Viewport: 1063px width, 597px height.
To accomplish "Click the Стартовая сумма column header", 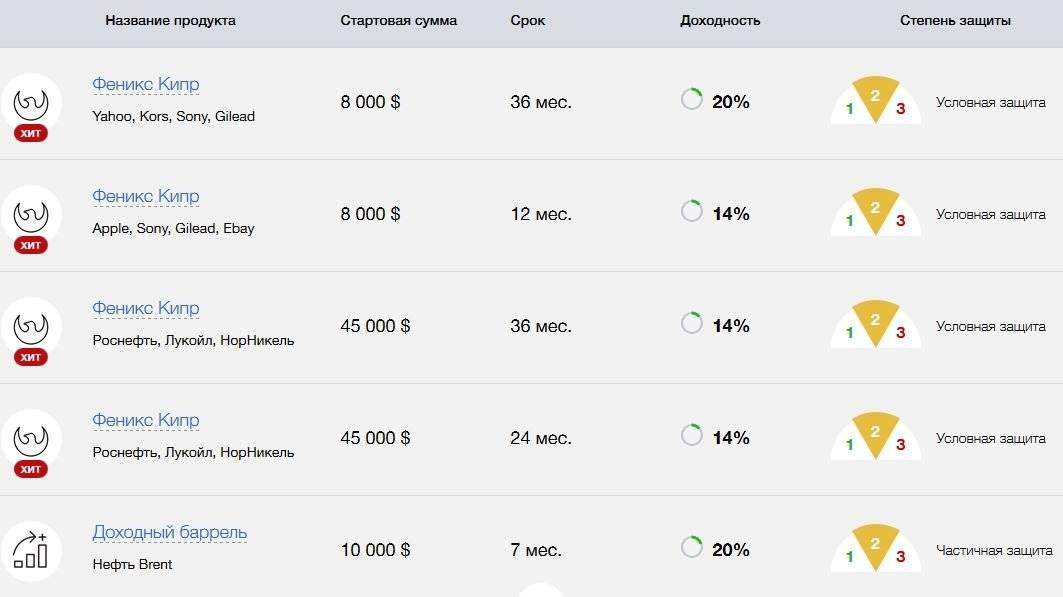I will pyautogui.click(x=398, y=21).
